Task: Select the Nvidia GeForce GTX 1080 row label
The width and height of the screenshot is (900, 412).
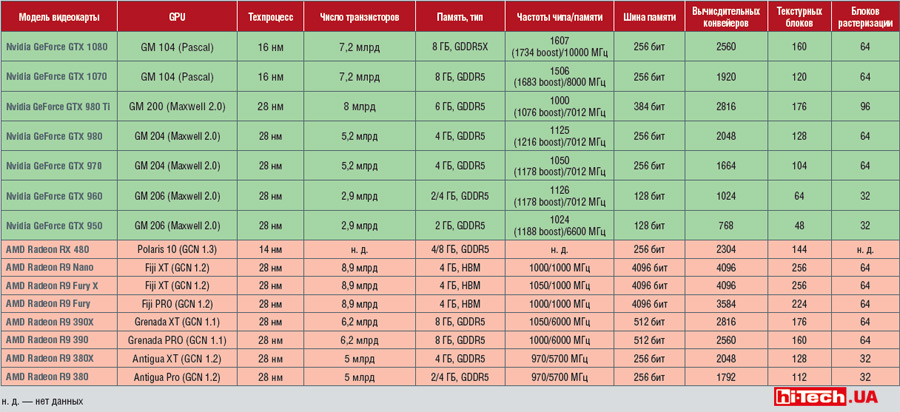Action: pyautogui.click(x=58, y=47)
